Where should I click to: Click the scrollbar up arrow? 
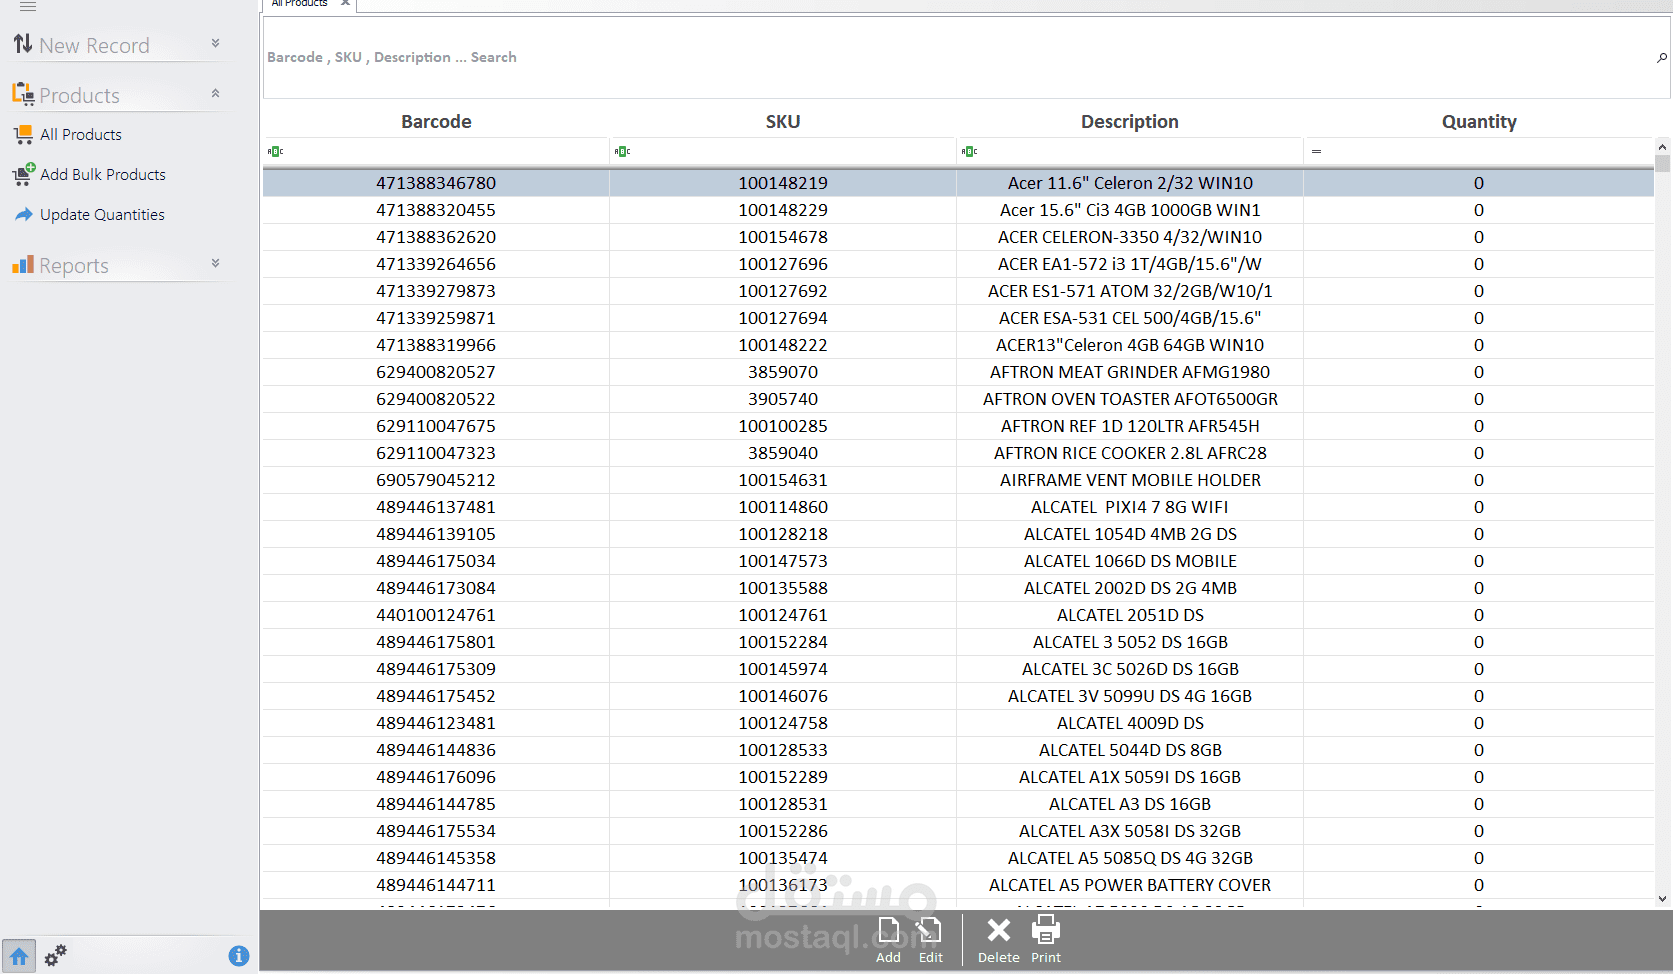1663,147
